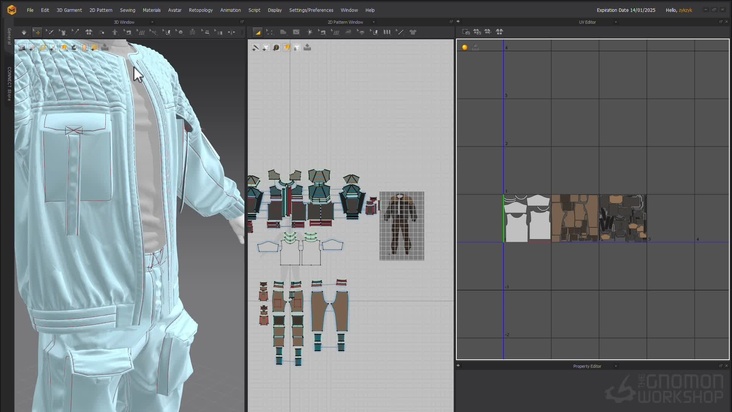
Task: Select the highlighted Select/Move tool in 3D toolbar
Action: 37,32
